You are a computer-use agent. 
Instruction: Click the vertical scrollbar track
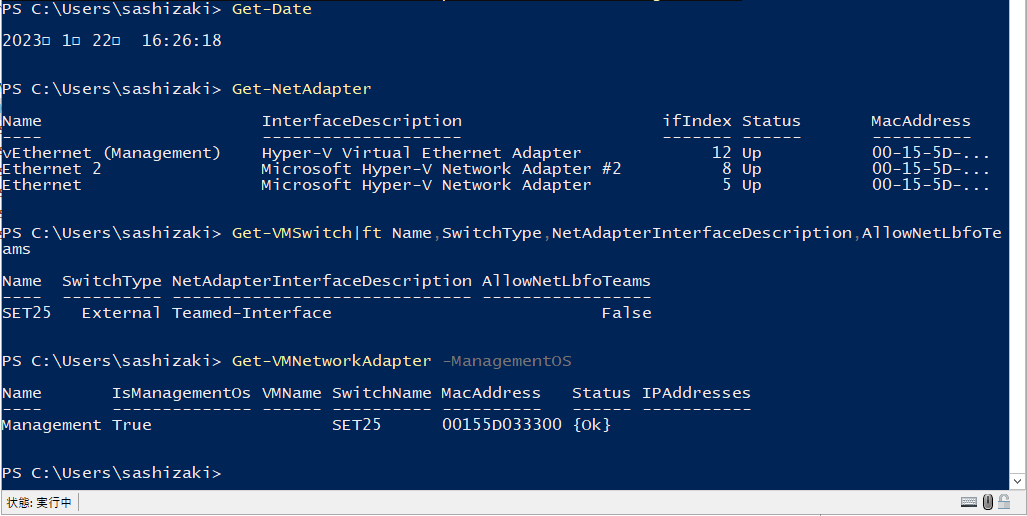(1018, 236)
